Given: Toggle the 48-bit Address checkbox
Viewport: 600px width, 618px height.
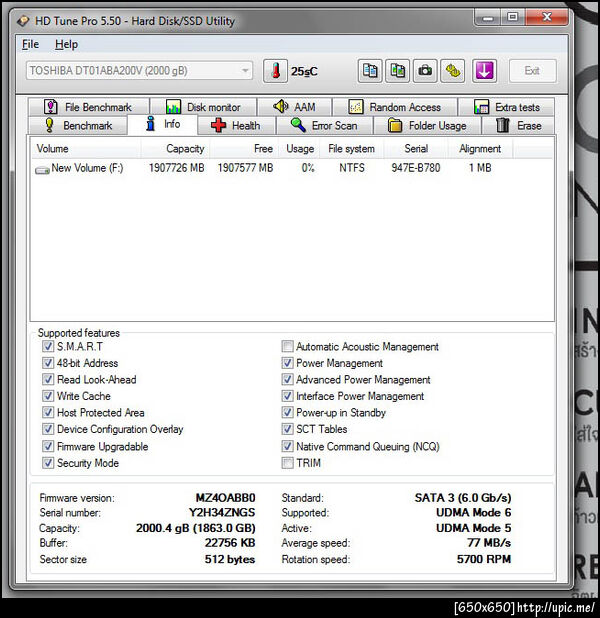Looking at the screenshot, I should [x=48, y=363].
